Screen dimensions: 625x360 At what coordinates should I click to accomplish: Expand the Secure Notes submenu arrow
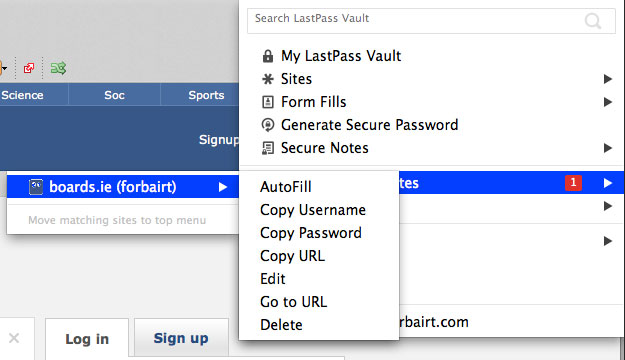coord(607,148)
